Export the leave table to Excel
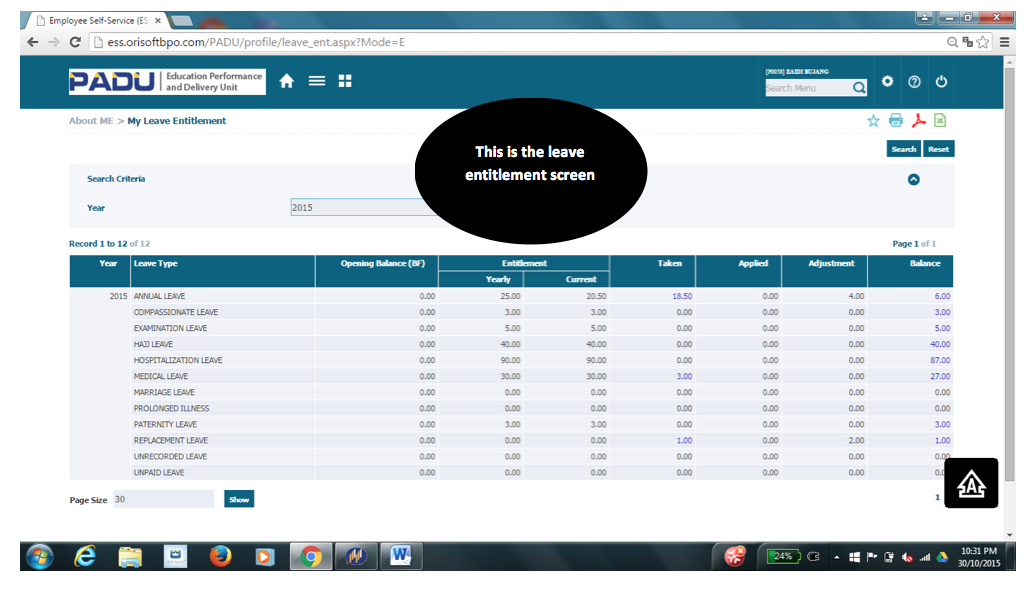This screenshot has width=1025, height=603. (x=938, y=119)
